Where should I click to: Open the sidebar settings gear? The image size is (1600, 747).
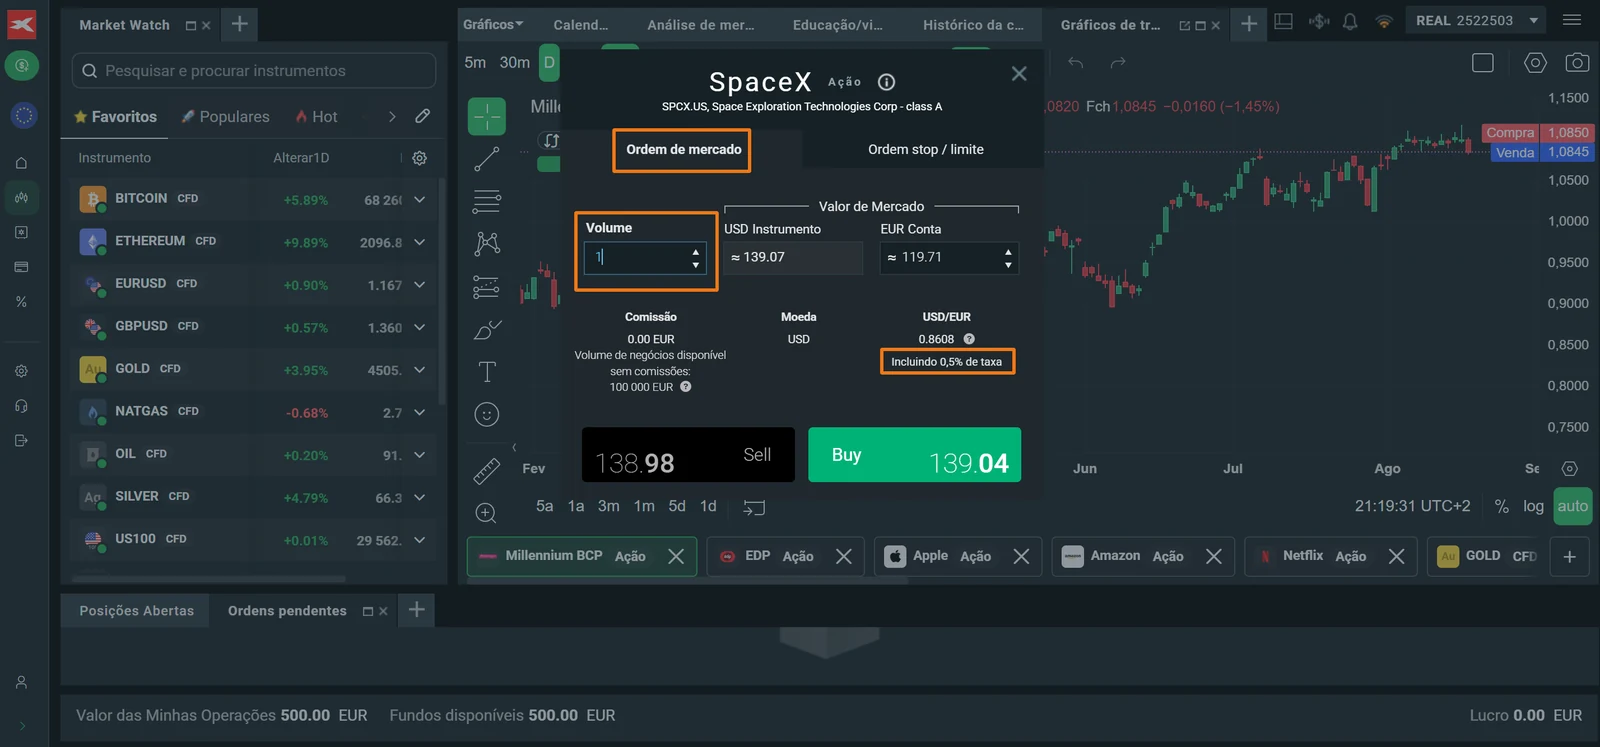[x=21, y=371]
